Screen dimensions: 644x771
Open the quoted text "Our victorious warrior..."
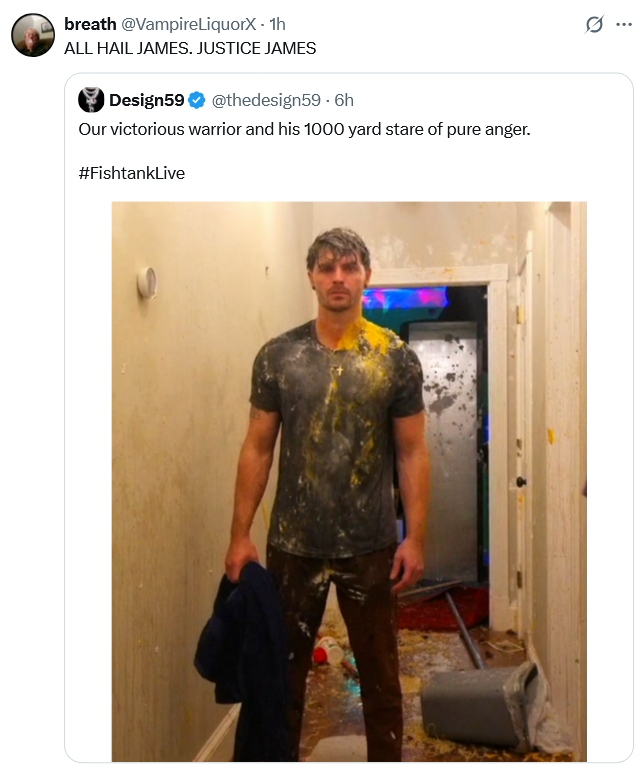[304, 129]
